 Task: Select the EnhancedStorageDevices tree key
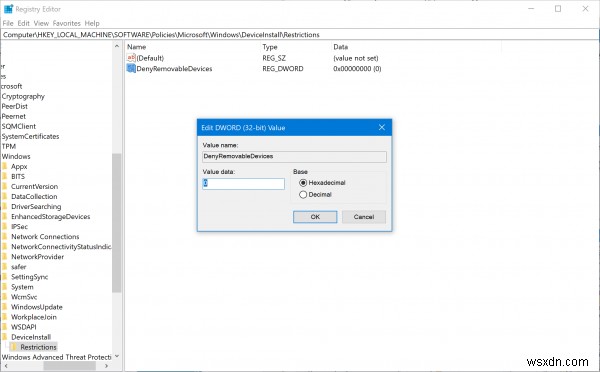[51, 217]
